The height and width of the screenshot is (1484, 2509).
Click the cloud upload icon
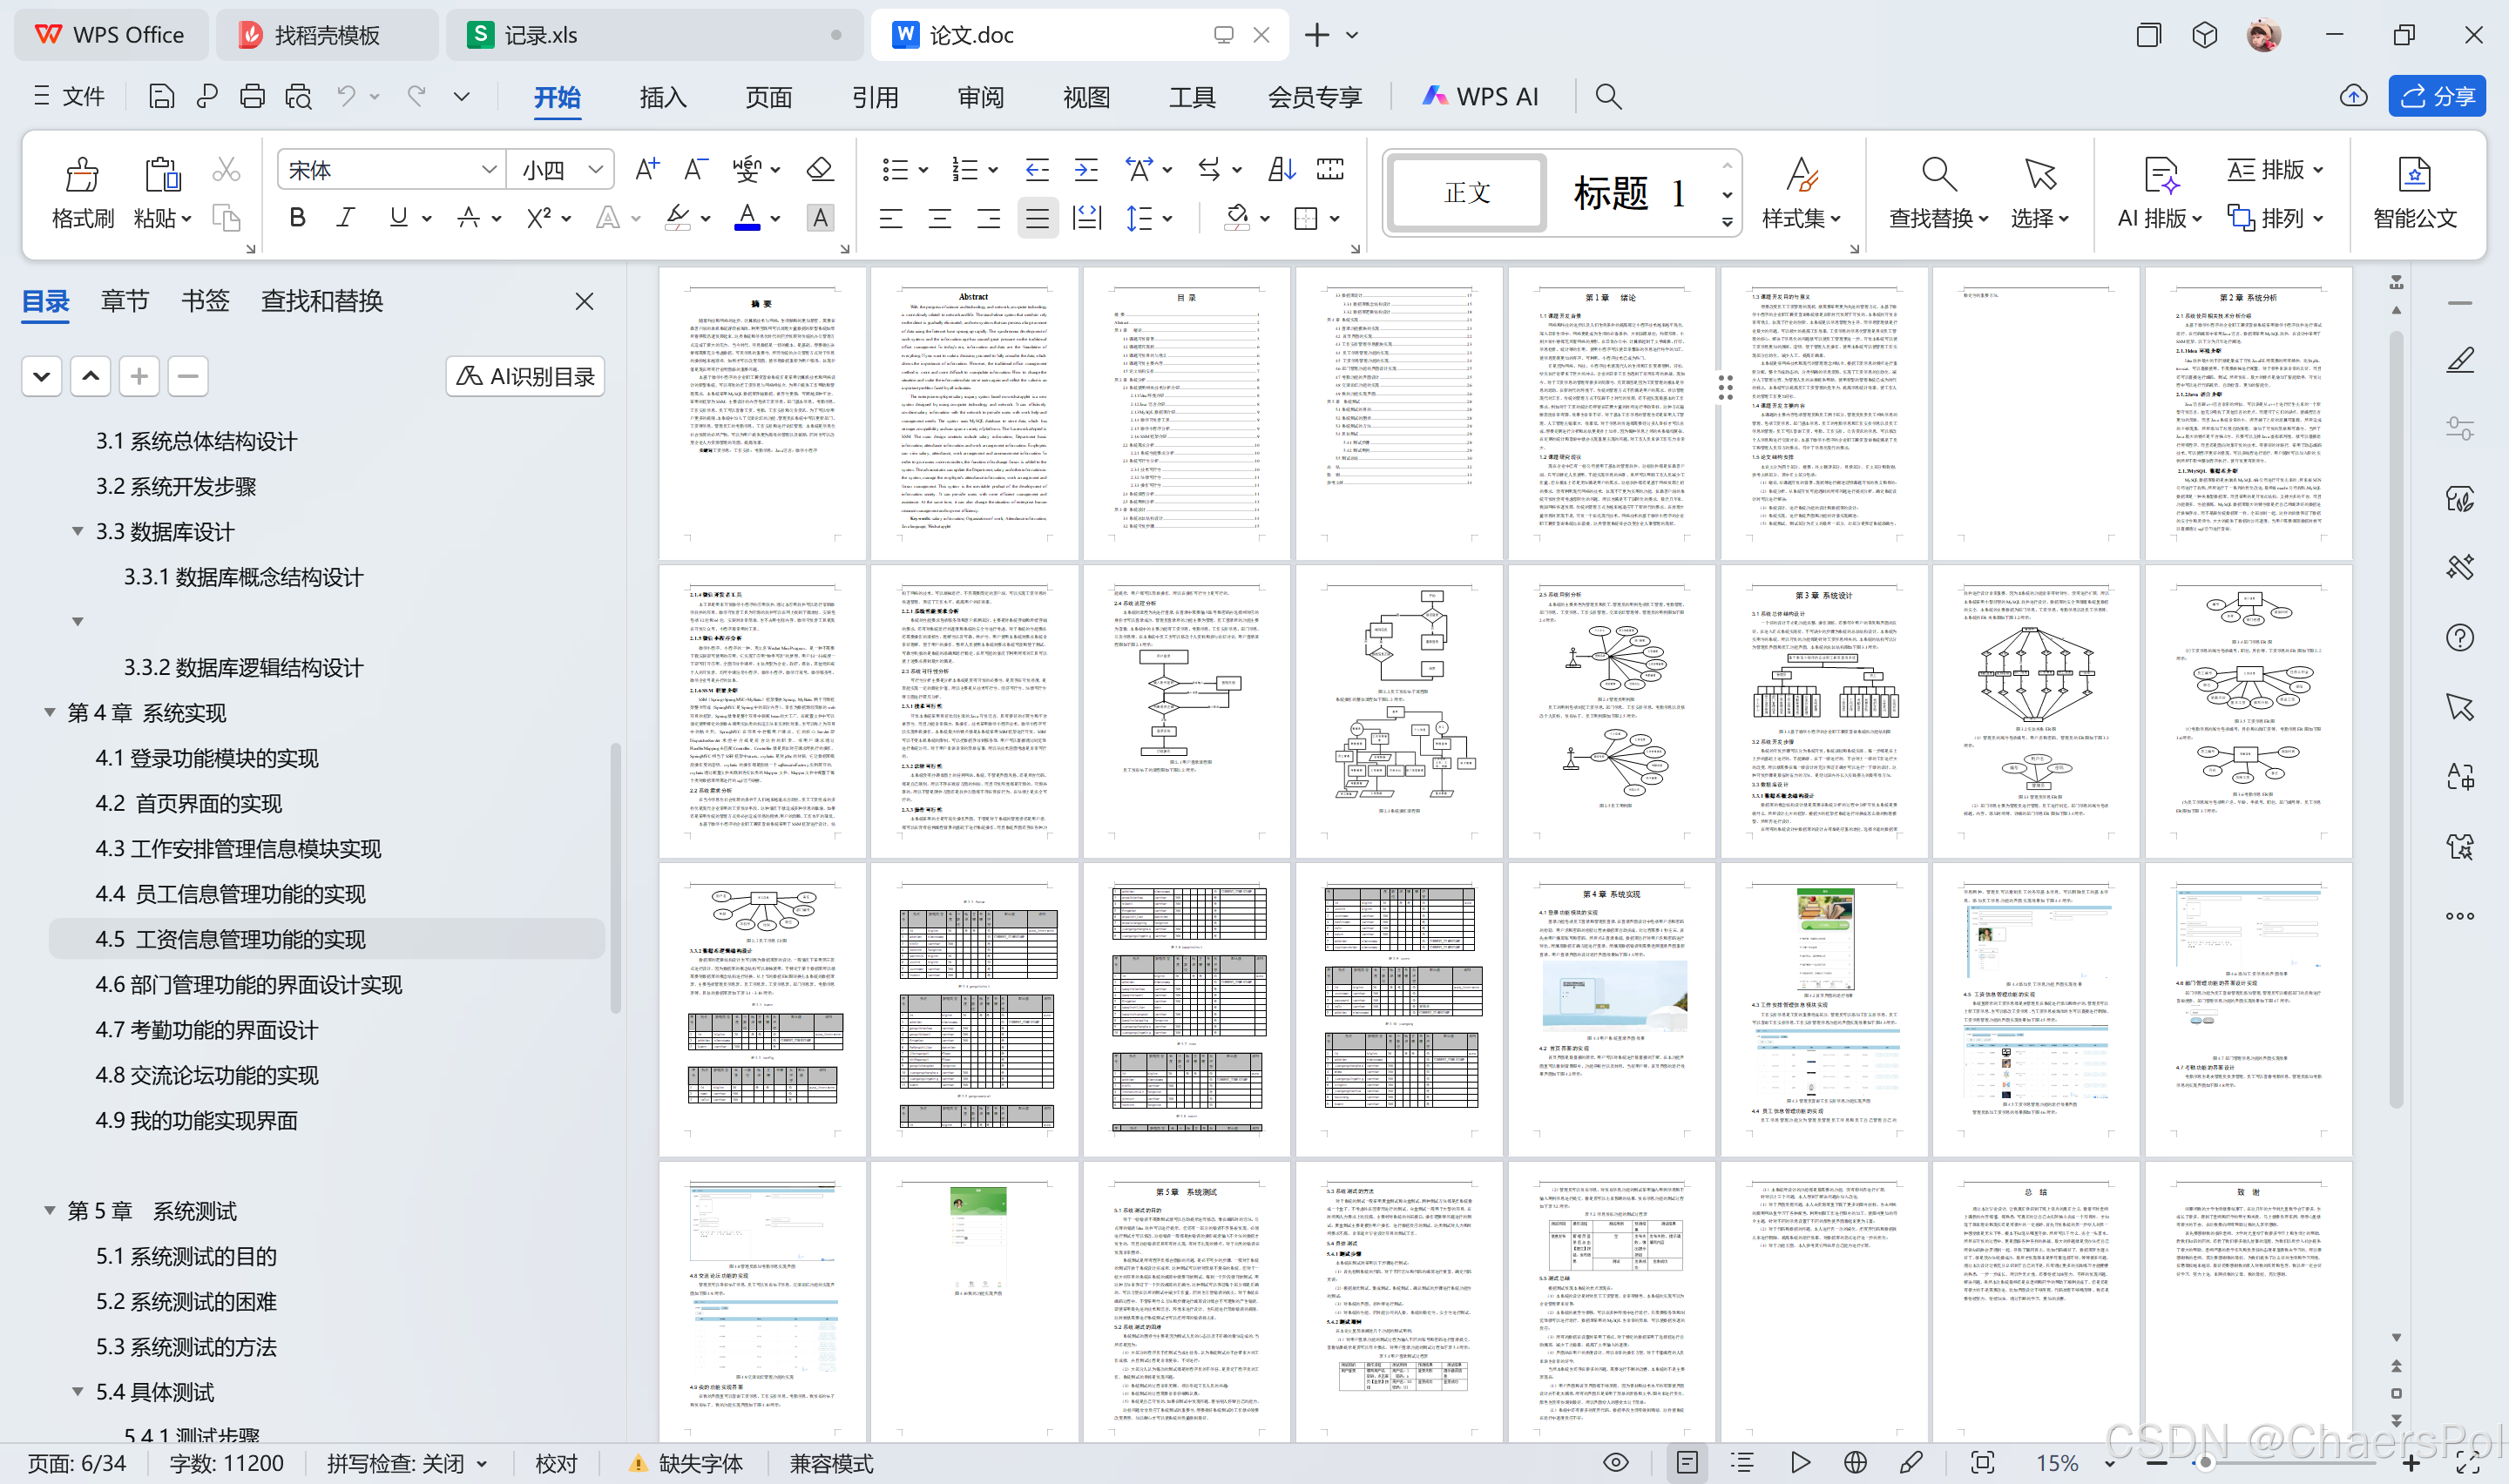[2353, 96]
